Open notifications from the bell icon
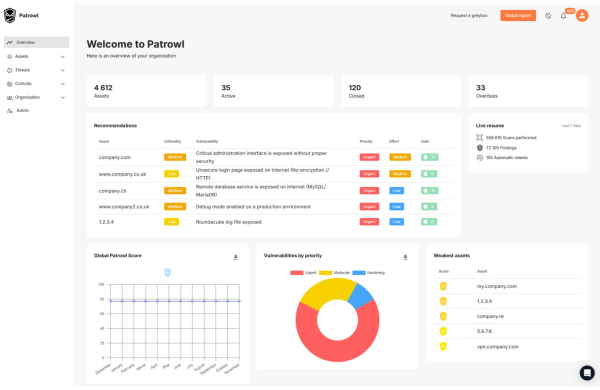600x390 pixels. 563,16
